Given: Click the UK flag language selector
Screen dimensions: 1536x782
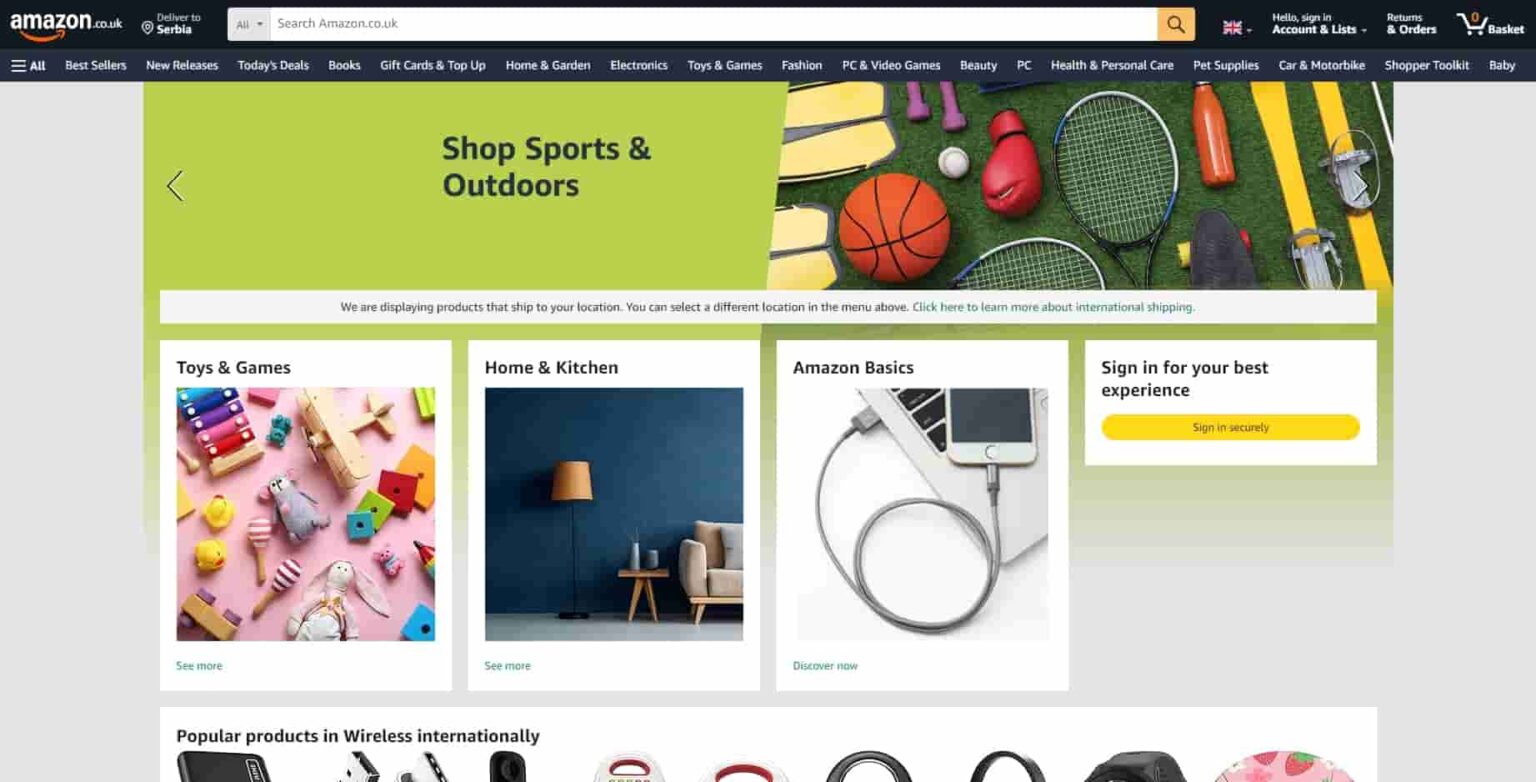Looking at the screenshot, I should (x=1236, y=28).
